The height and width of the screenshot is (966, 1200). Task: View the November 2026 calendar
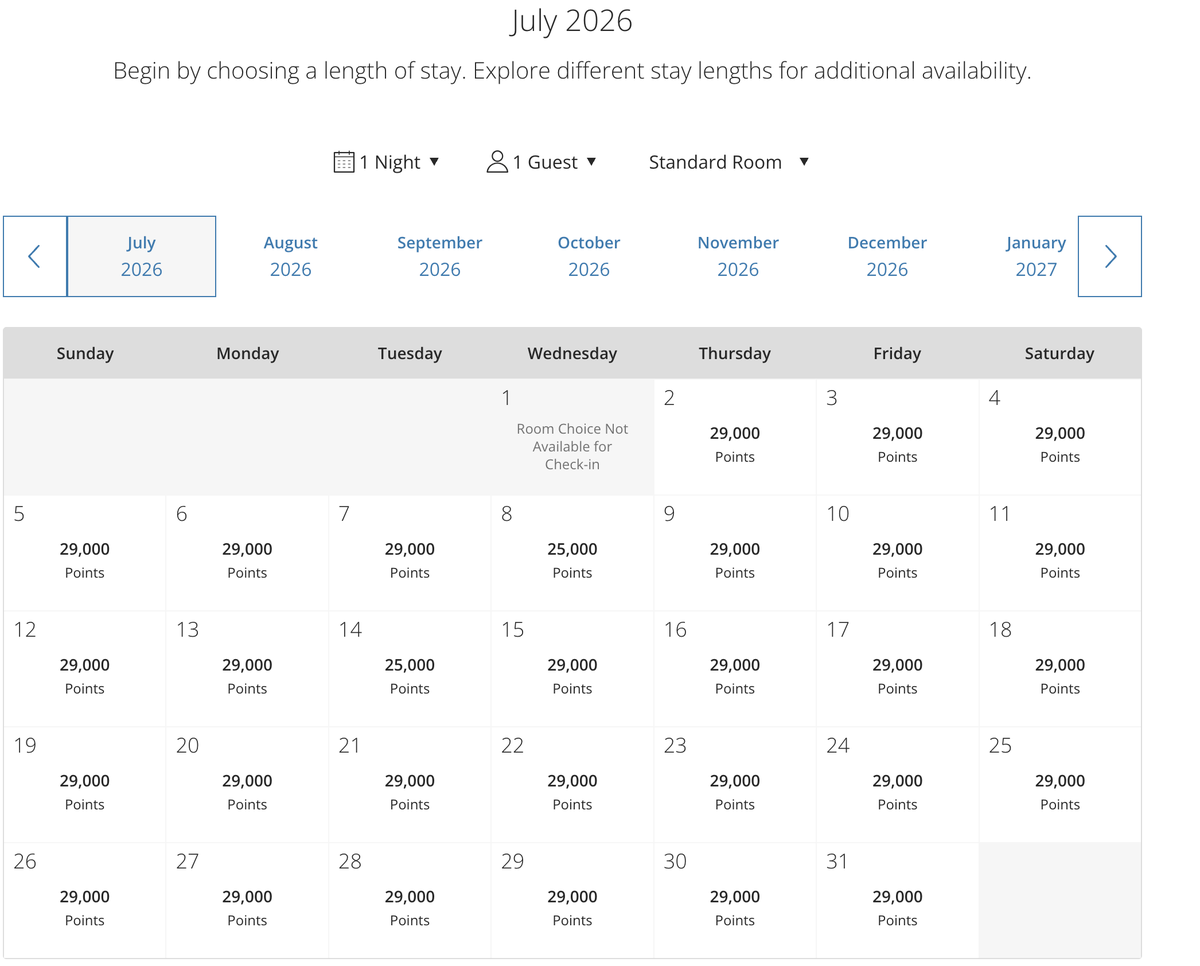[737, 256]
